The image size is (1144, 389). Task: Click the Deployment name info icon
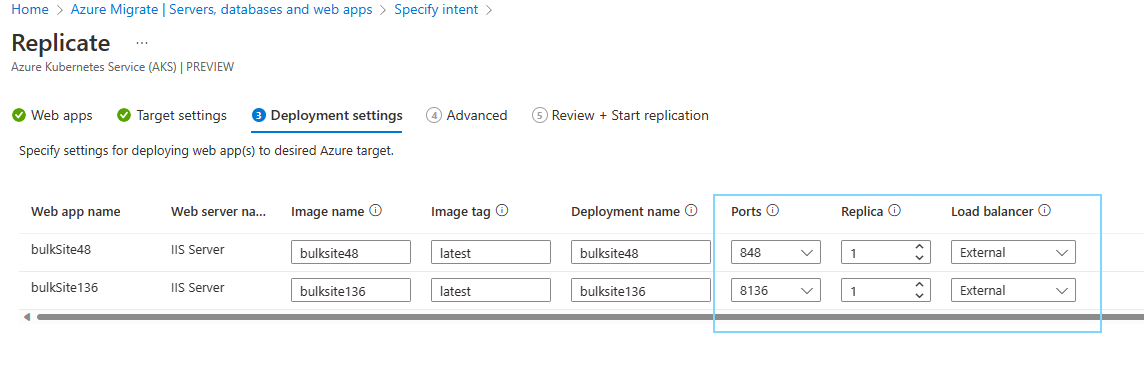point(692,211)
